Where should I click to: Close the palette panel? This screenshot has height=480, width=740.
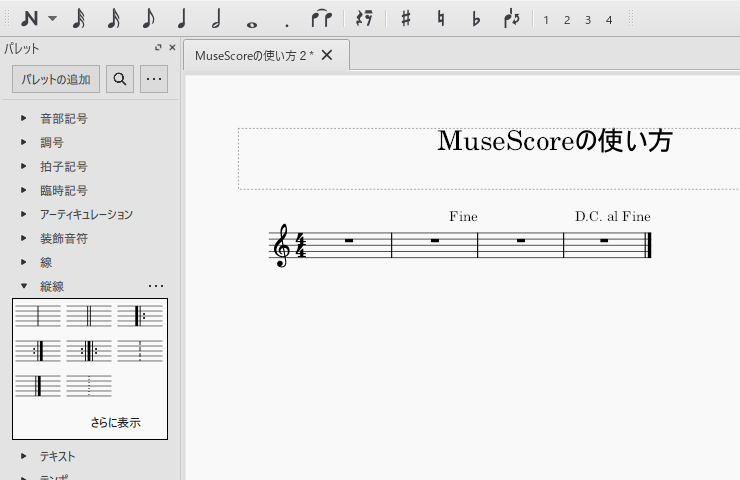point(172,47)
